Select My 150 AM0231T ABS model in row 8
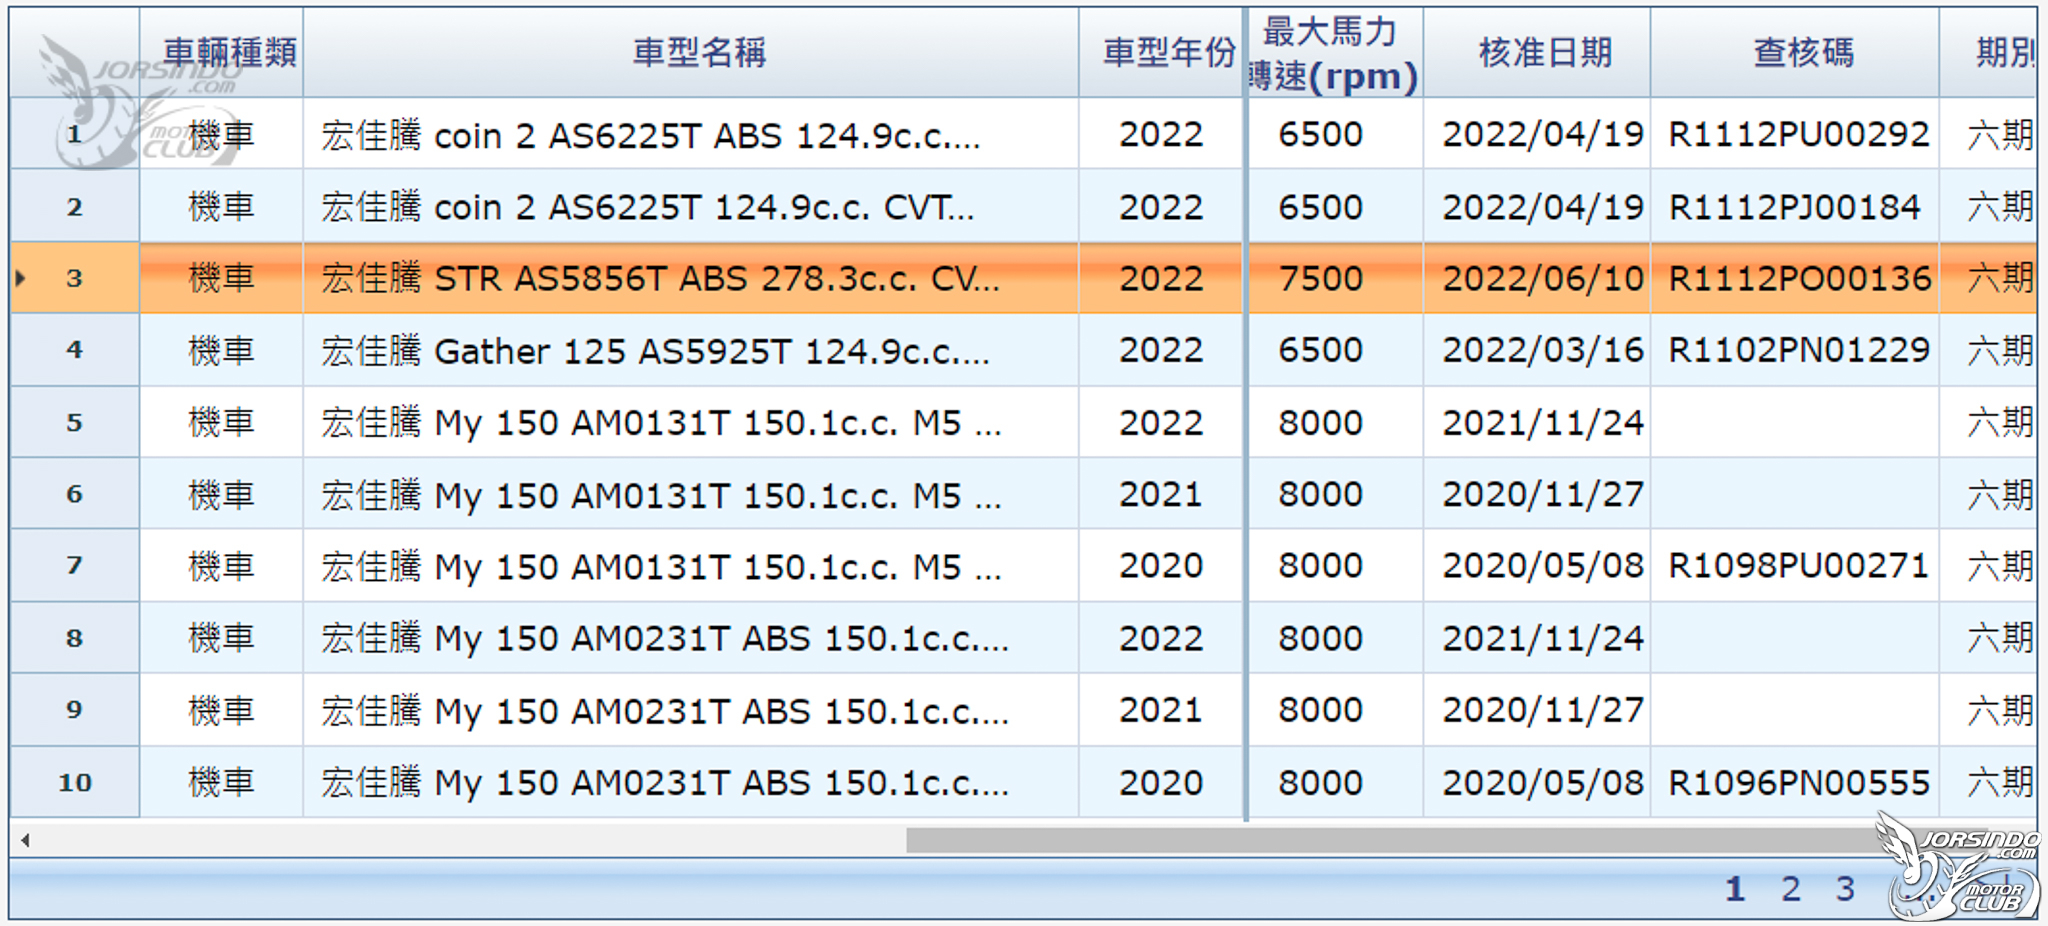This screenshot has height=926, width=2048. 665,638
